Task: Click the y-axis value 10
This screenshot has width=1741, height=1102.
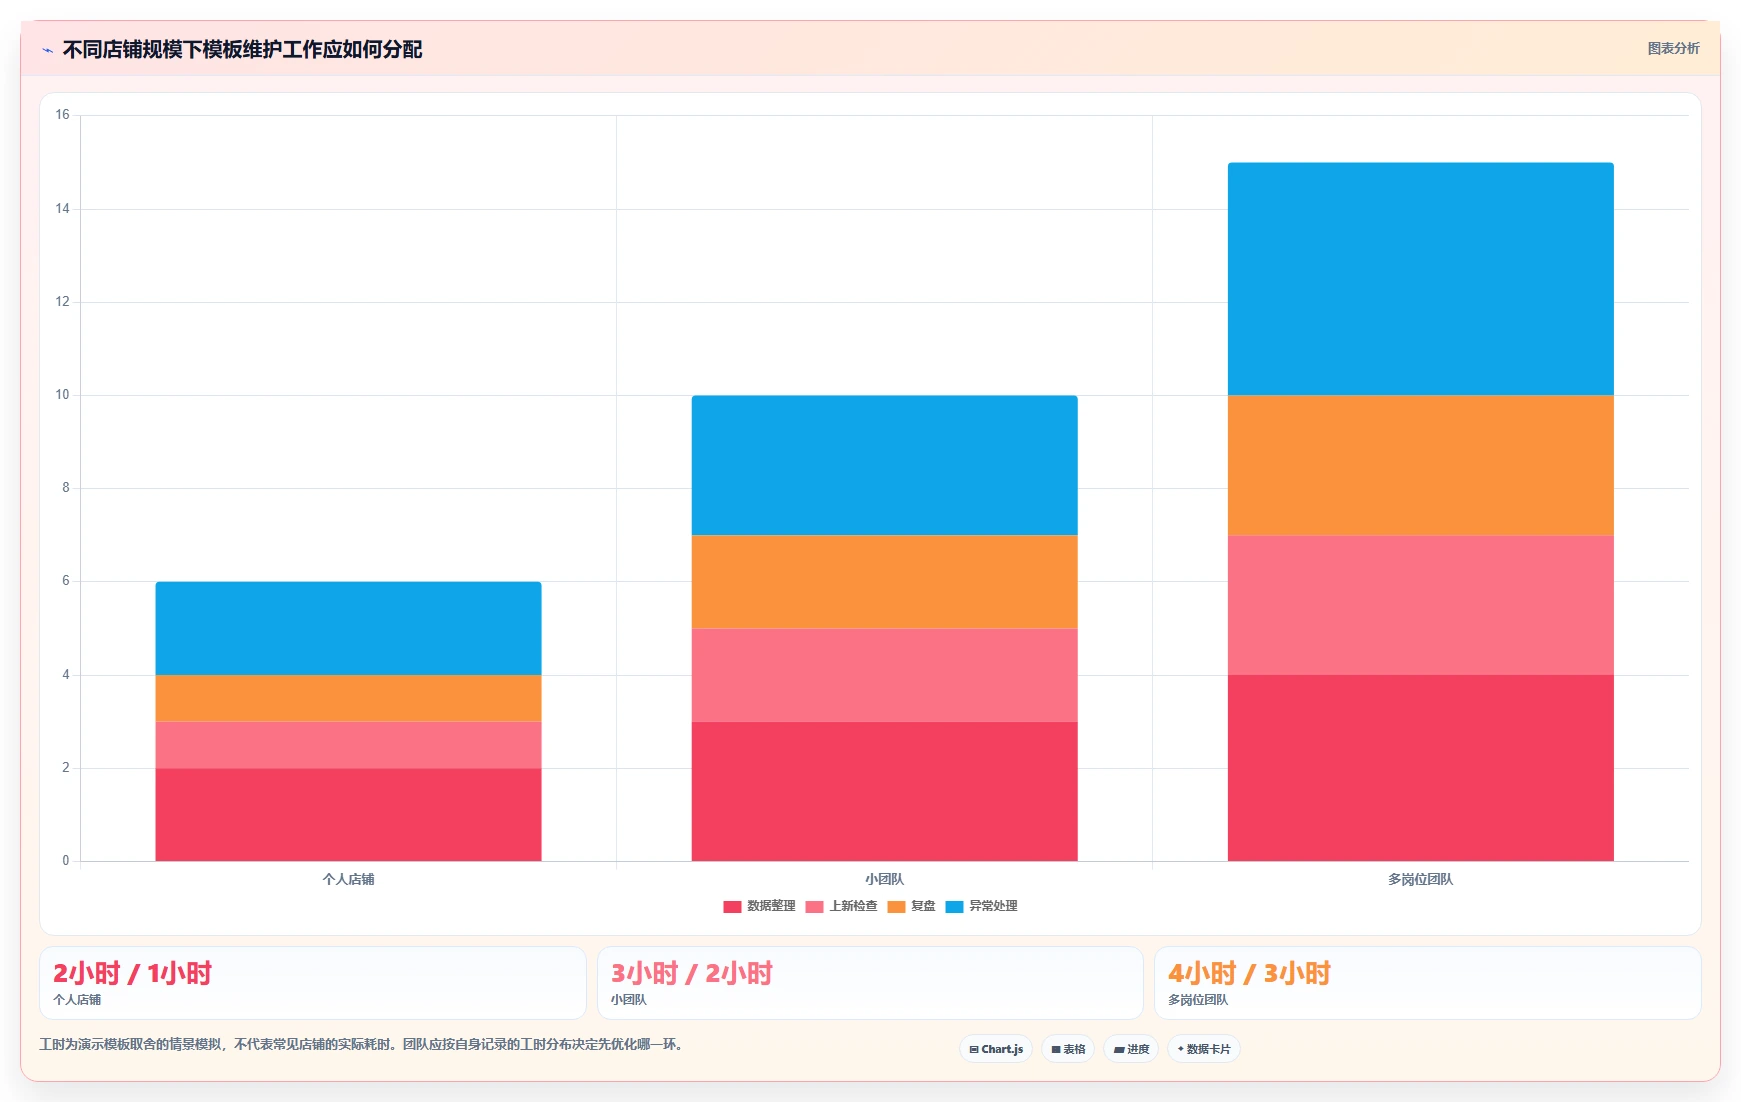Action: click(x=62, y=395)
